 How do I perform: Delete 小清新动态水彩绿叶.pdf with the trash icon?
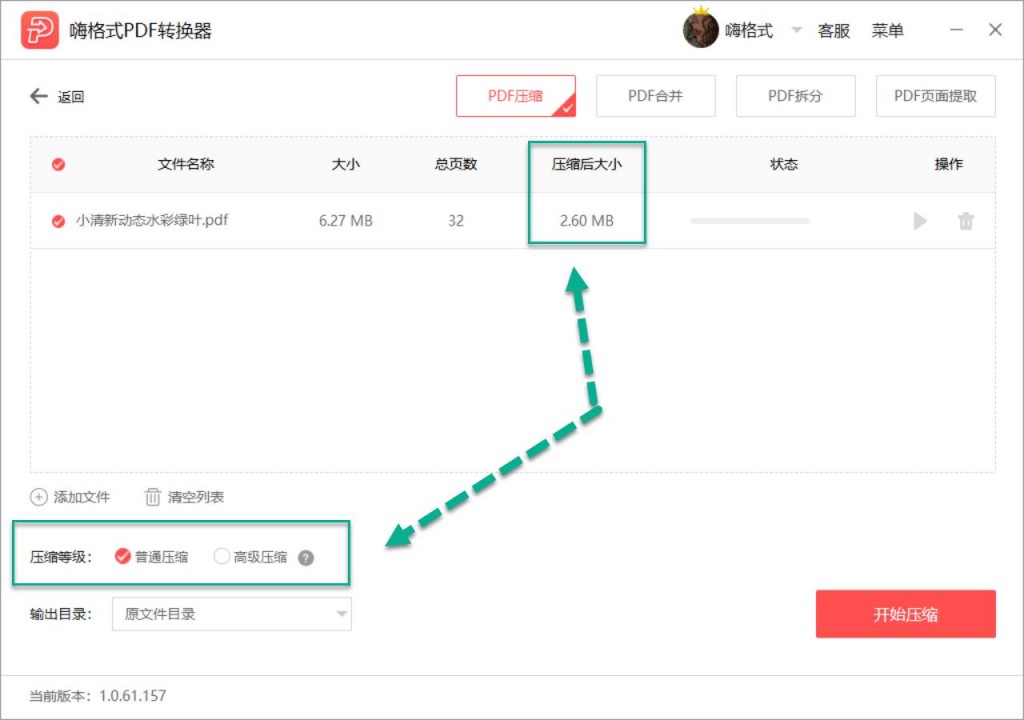coord(965,221)
